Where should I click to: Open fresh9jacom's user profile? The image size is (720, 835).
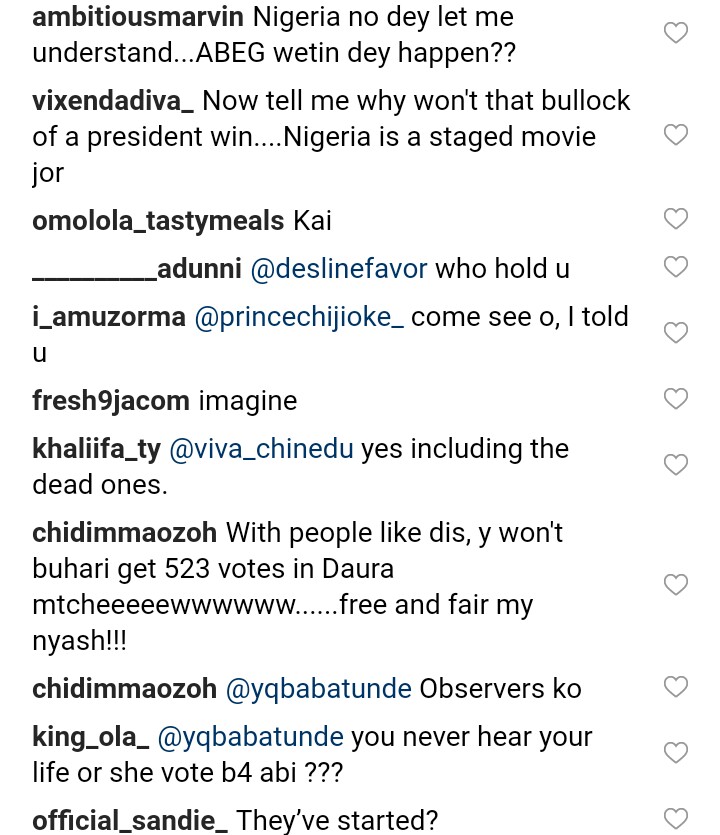[x=111, y=401]
